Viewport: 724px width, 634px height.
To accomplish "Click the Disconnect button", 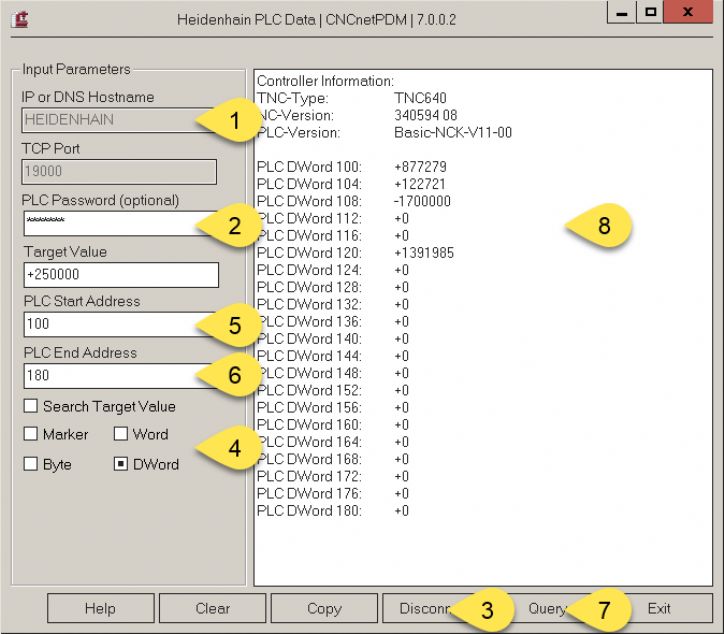I will coord(420,608).
